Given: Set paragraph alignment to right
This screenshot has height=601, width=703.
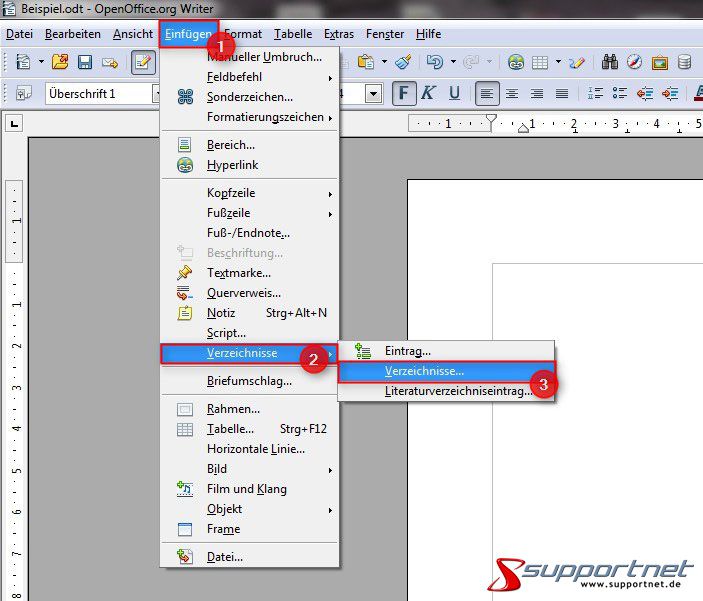Looking at the screenshot, I should click(537, 93).
